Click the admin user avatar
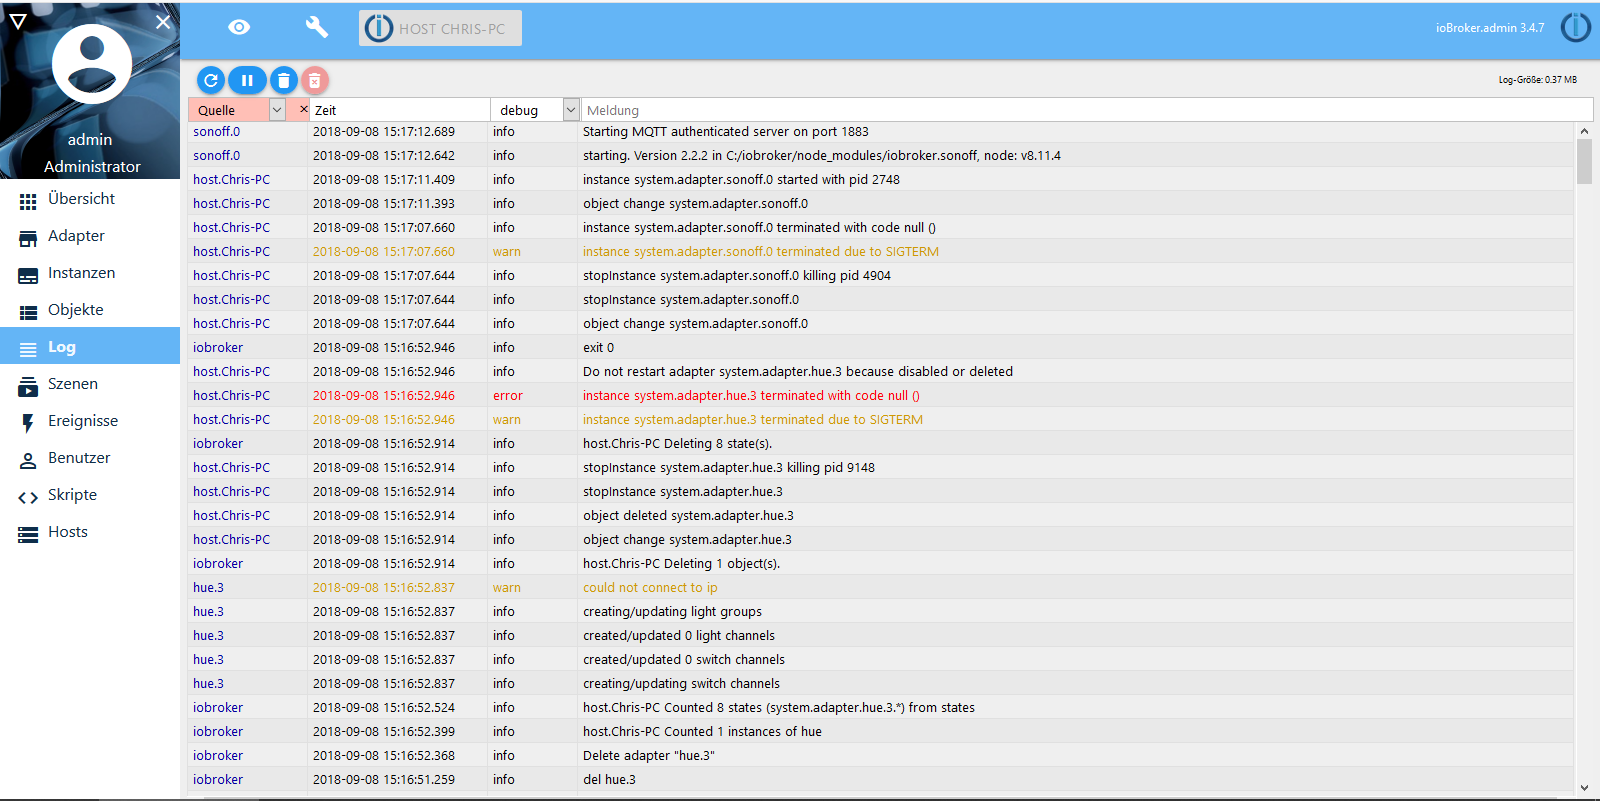The image size is (1600, 801). [91, 64]
